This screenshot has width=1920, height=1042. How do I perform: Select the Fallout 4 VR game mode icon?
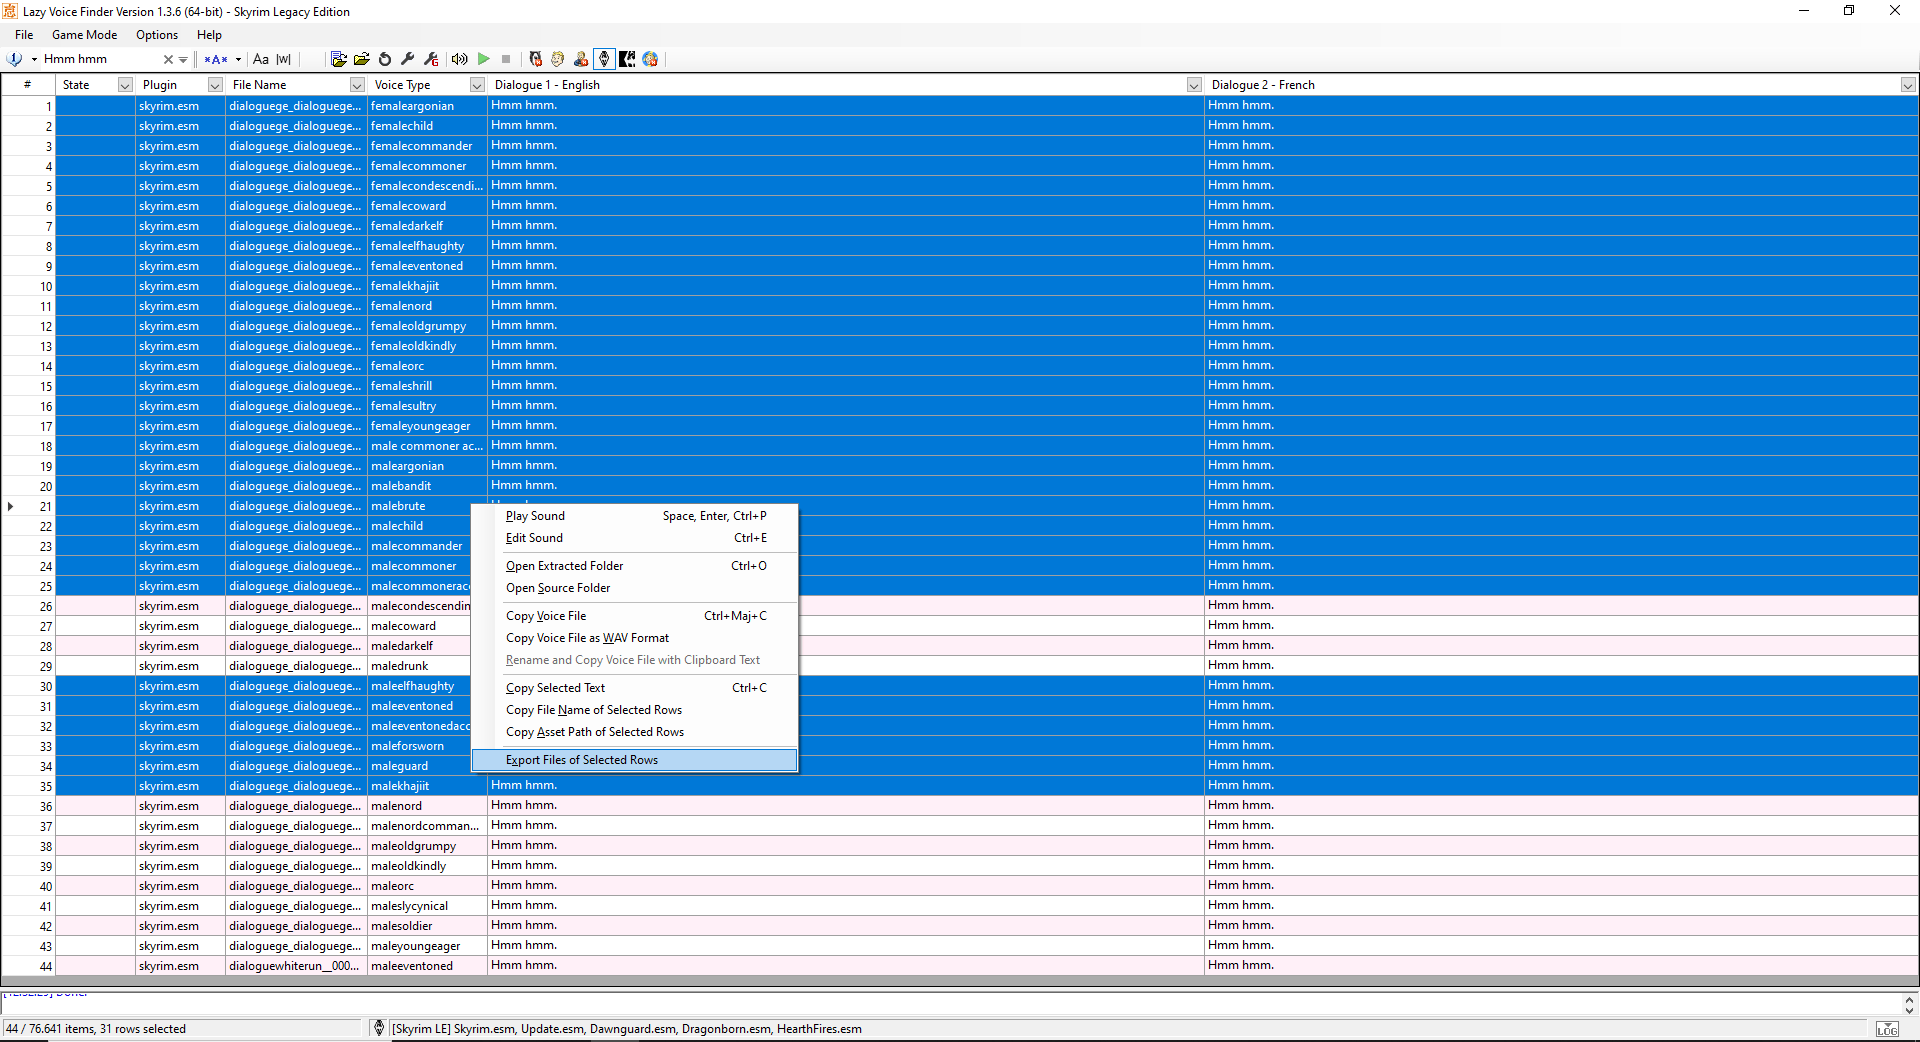click(581, 59)
